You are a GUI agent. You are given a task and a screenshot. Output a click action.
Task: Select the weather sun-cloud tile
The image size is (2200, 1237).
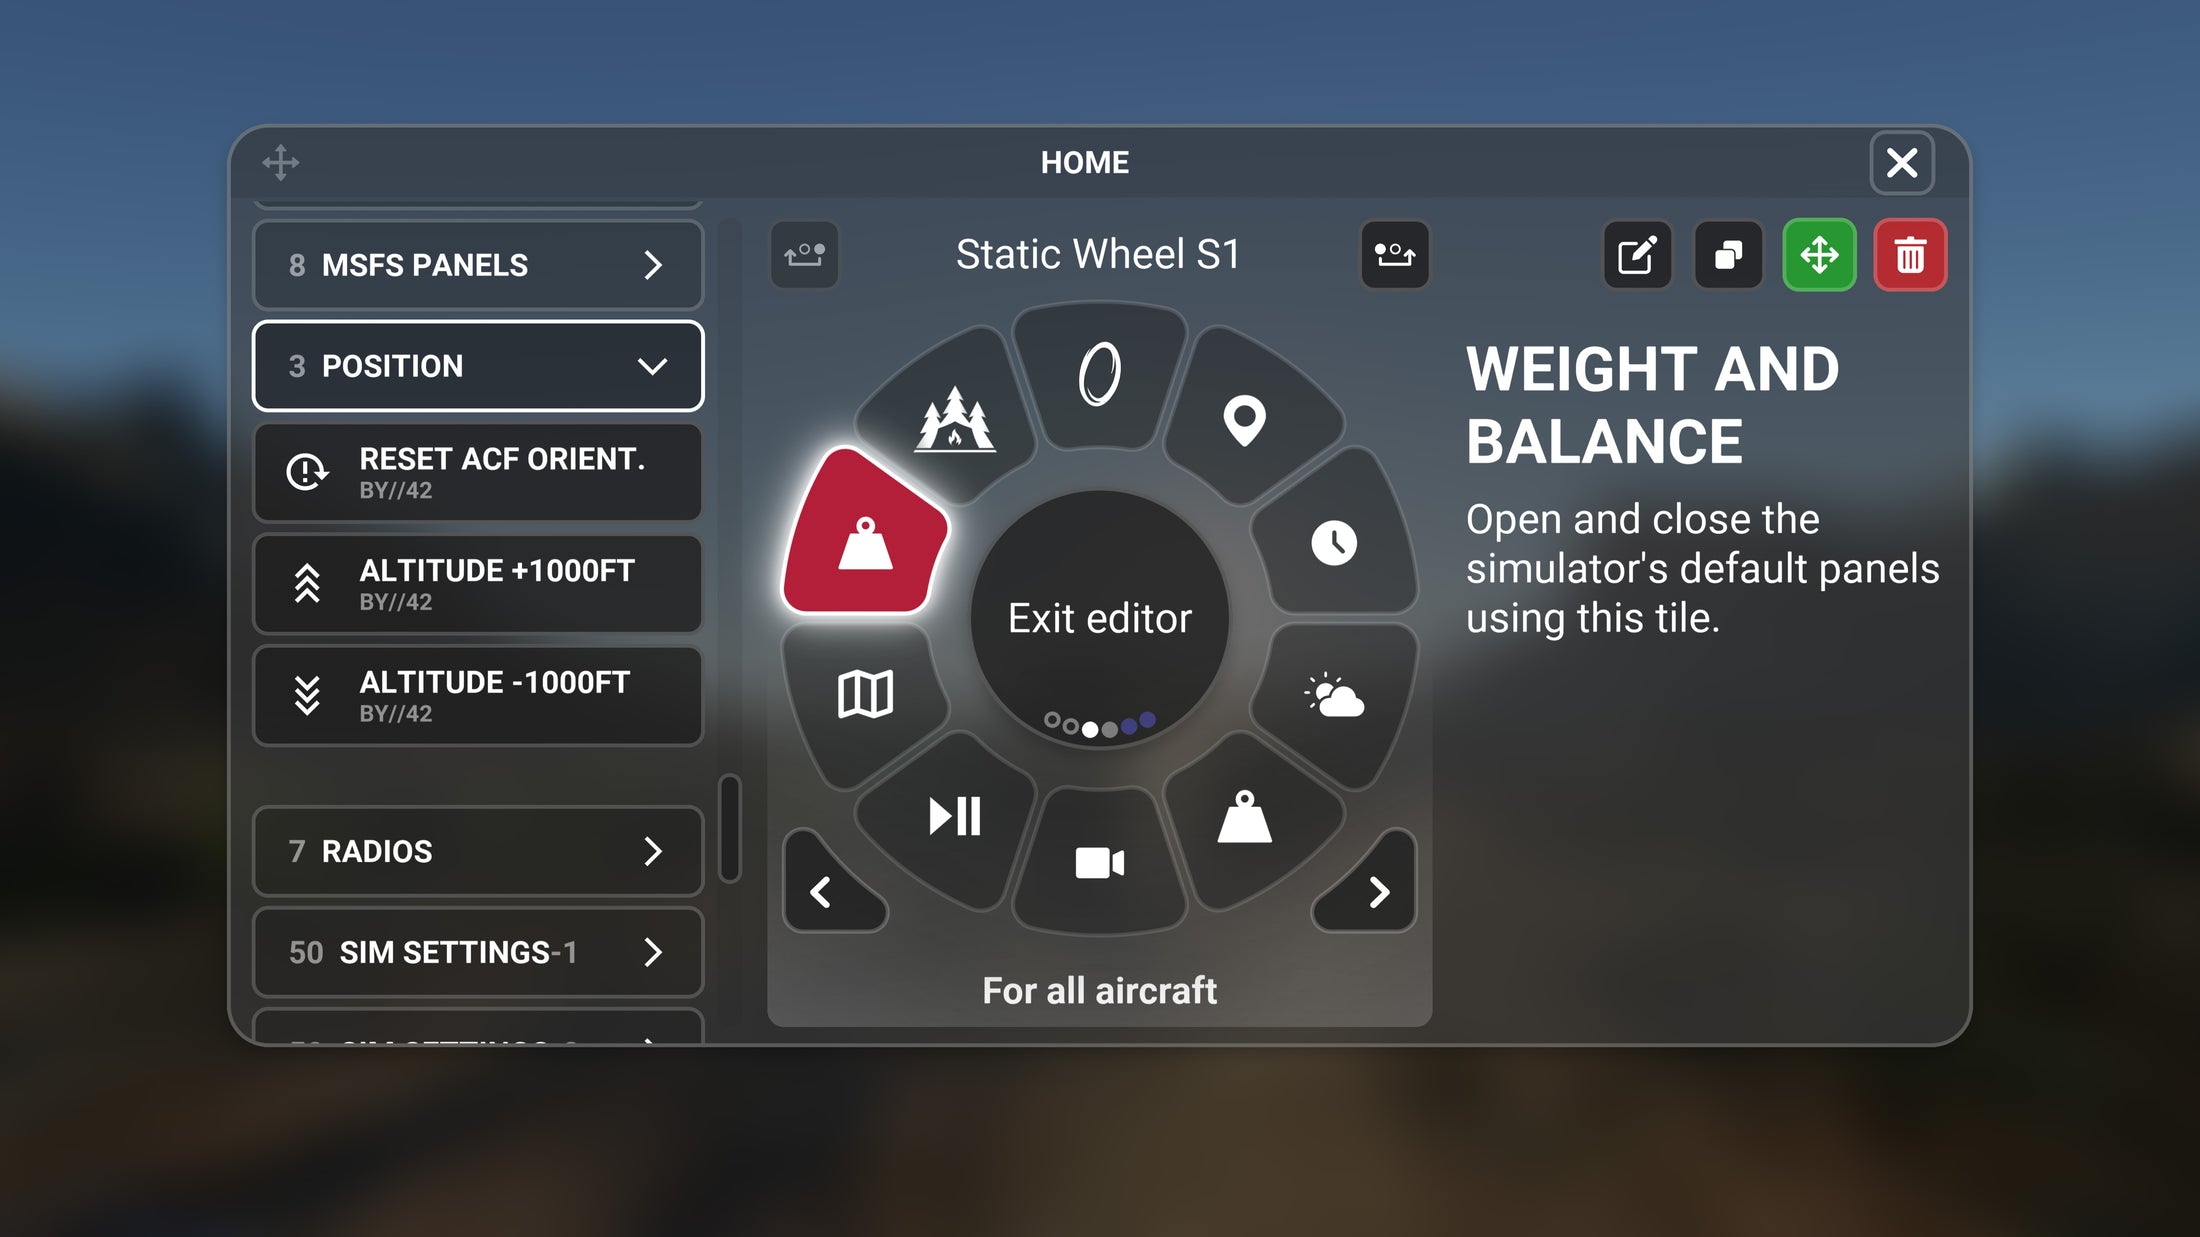click(1334, 696)
